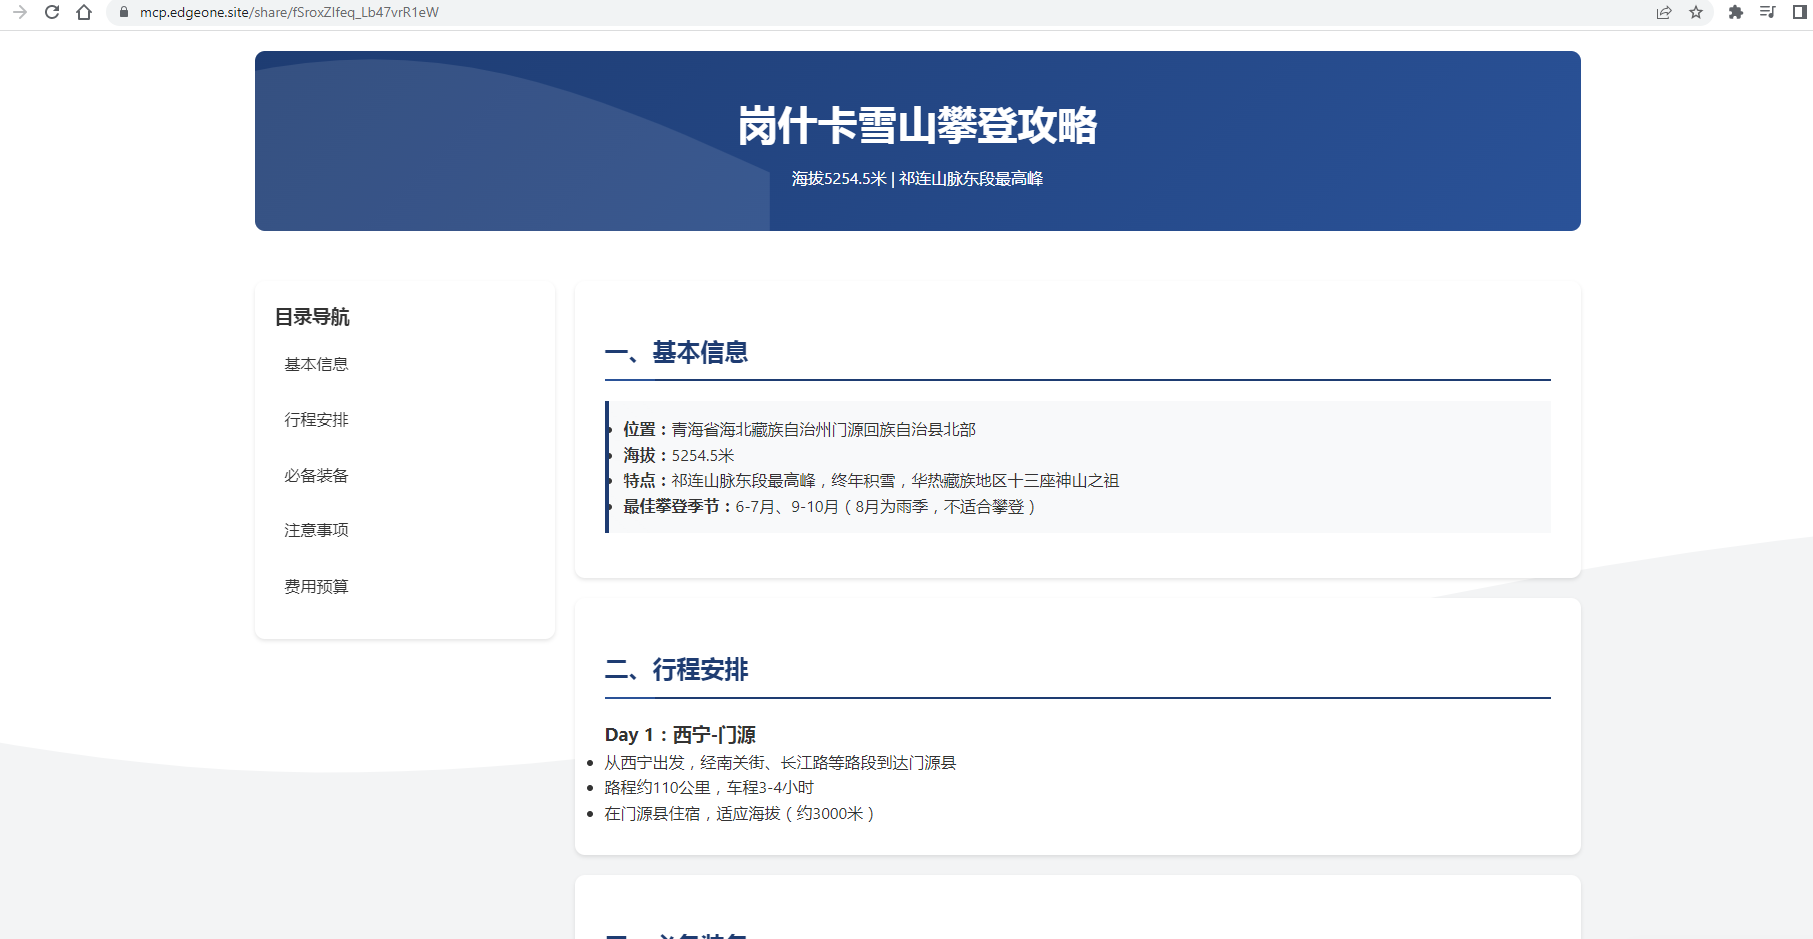The image size is (1813, 939).
Task: Go to the browser home page icon
Action: pyautogui.click(x=84, y=12)
